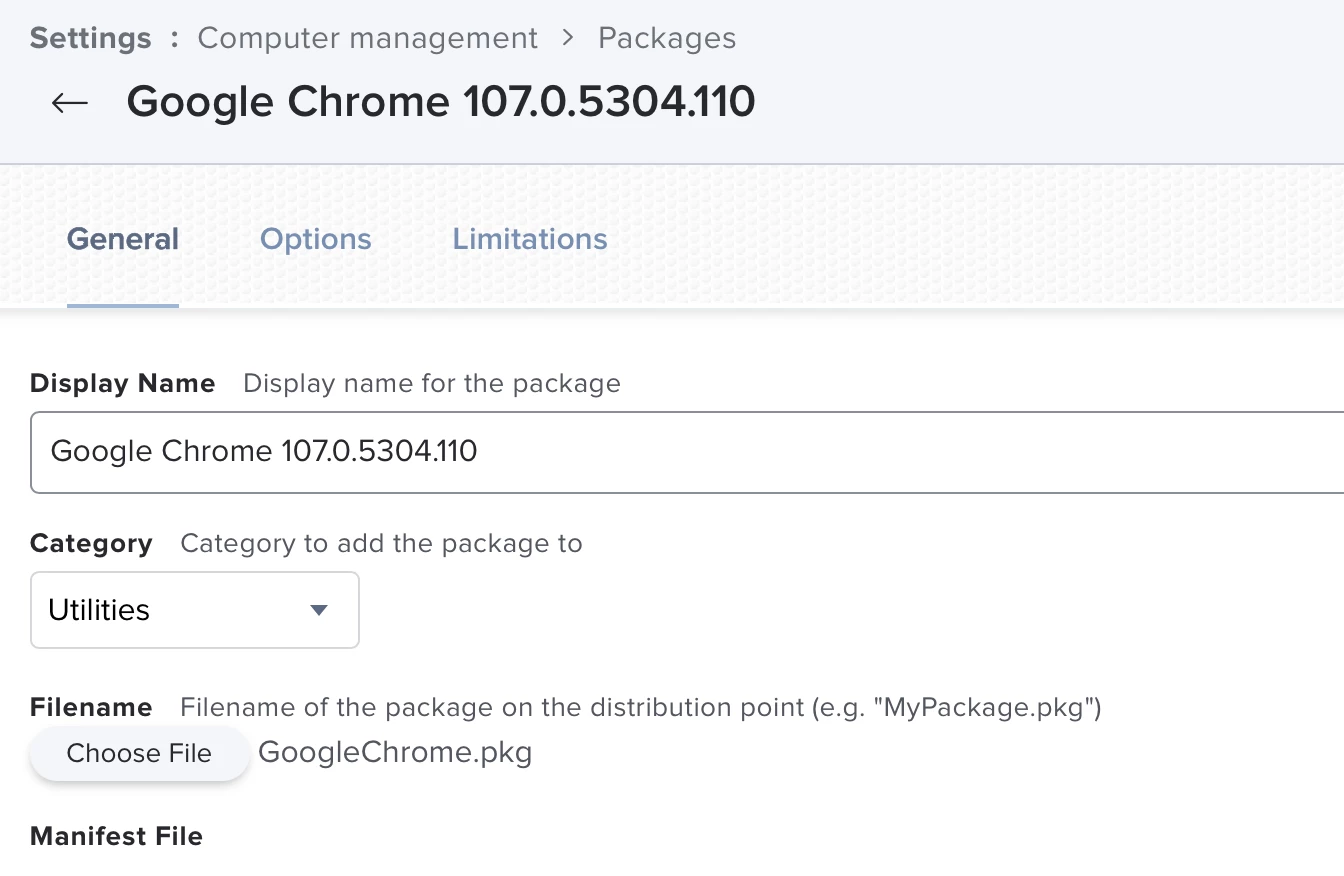
Task: Open the General tab
Action: (123, 239)
